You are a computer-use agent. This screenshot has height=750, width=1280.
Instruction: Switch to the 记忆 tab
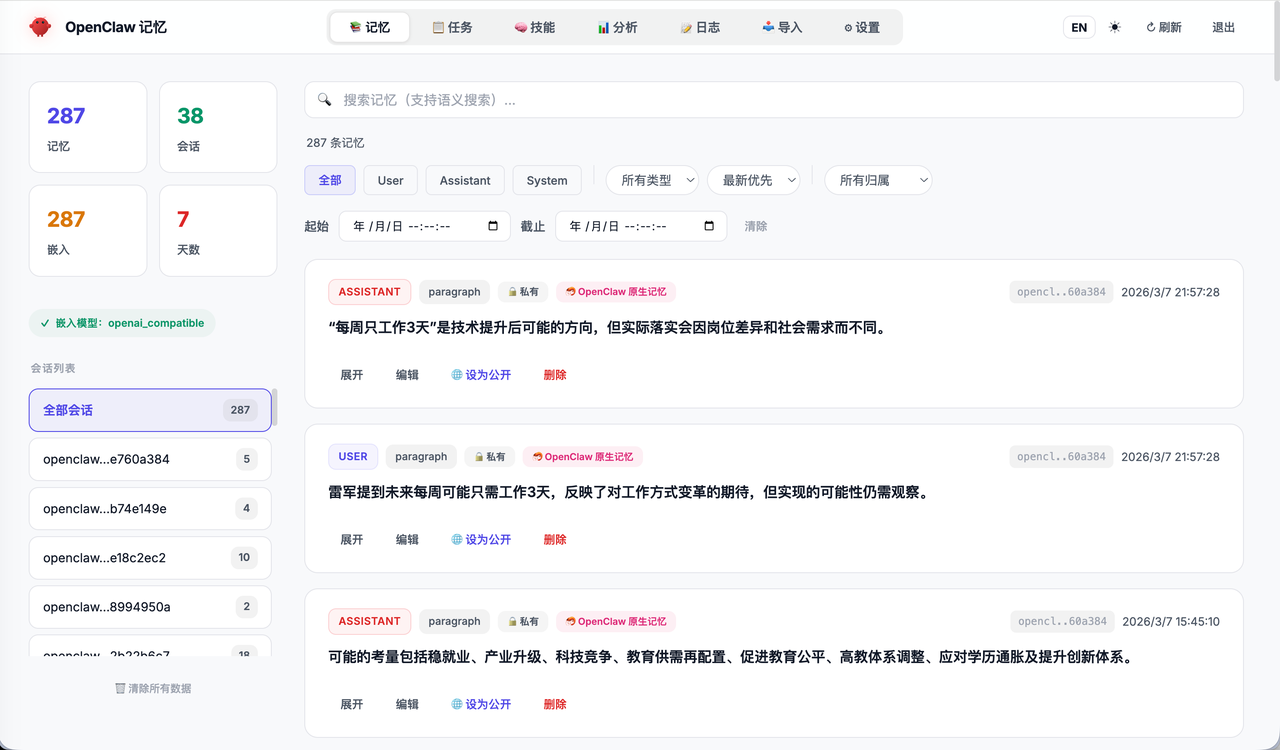pos(369,27)
